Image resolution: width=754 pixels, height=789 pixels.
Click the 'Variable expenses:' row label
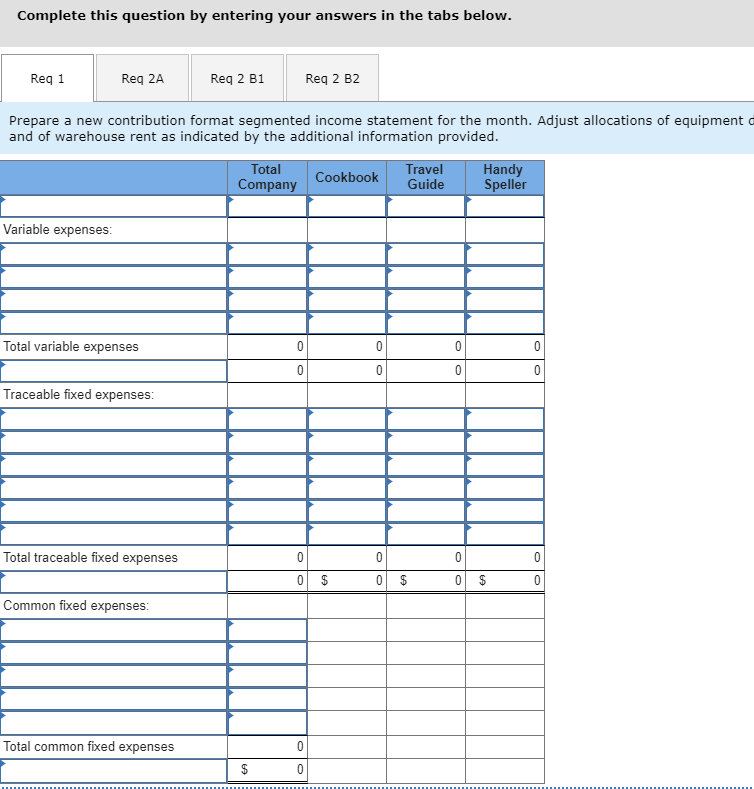58,230
